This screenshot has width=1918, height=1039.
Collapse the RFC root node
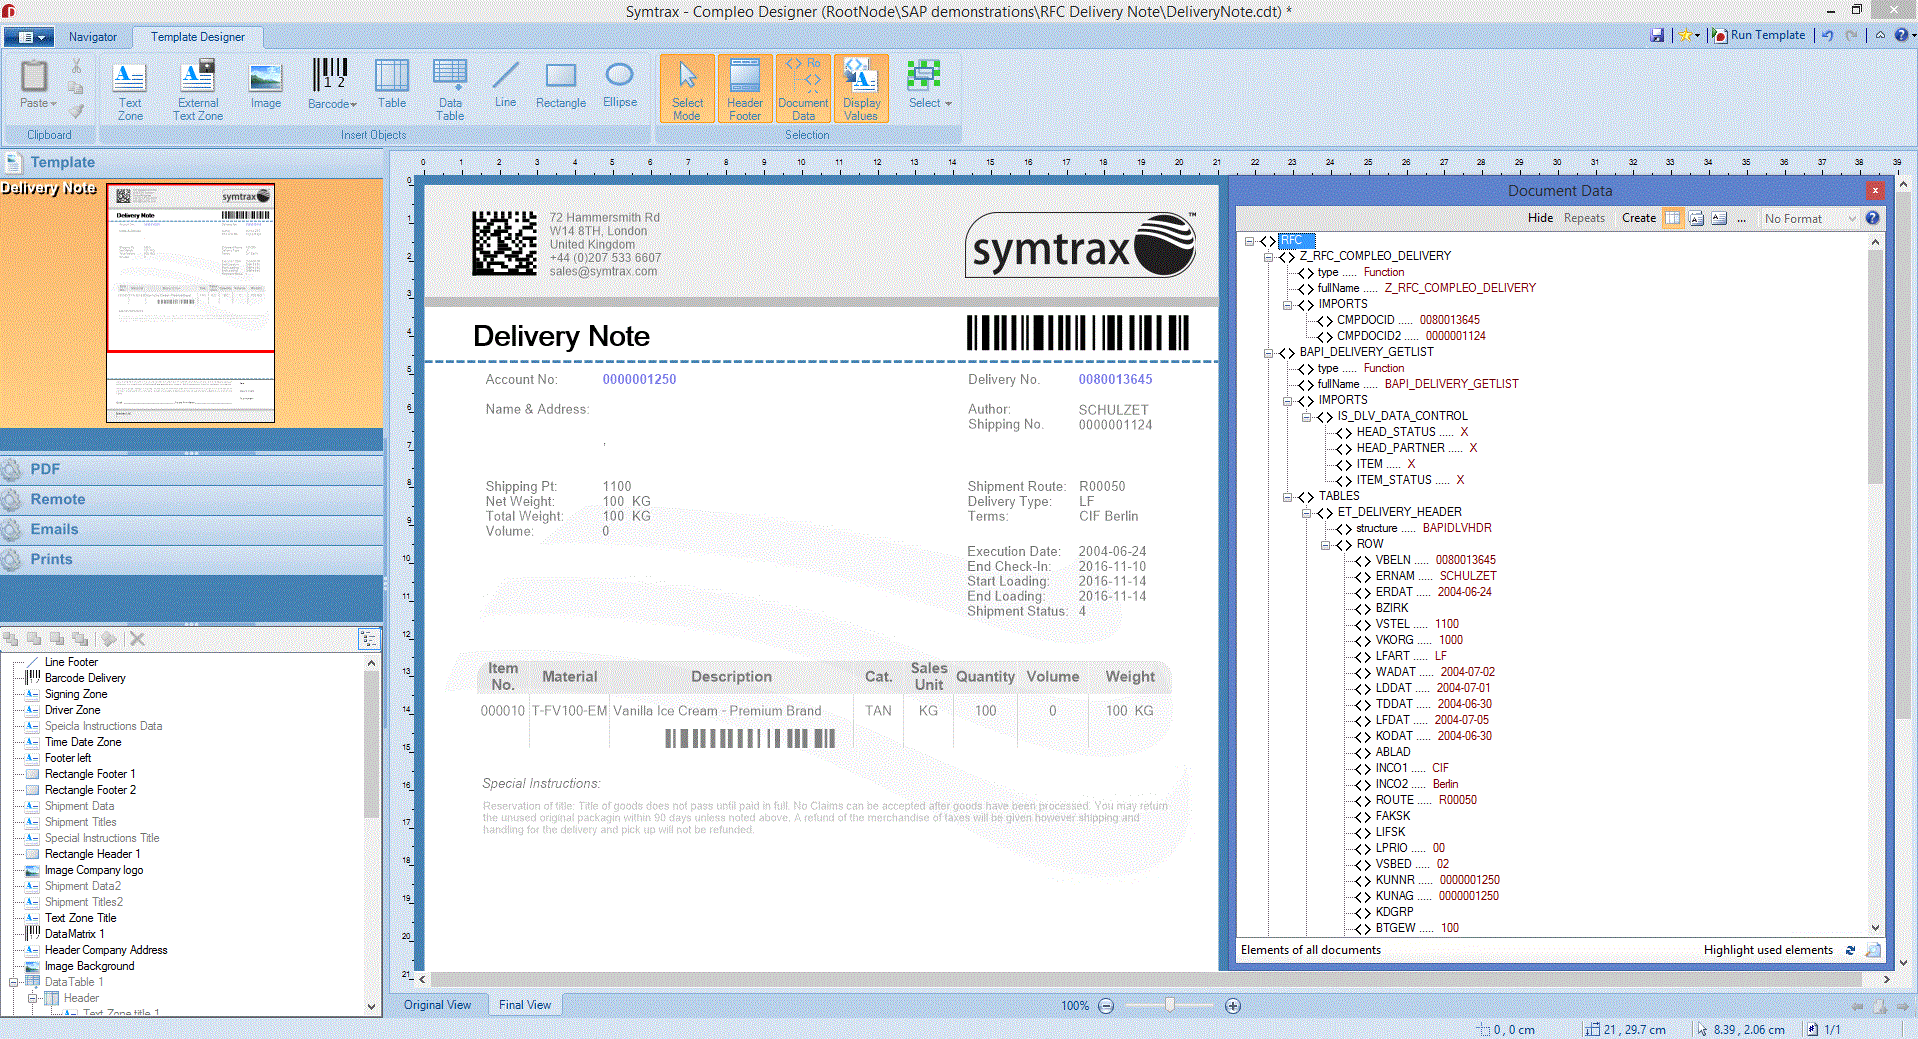click(x=1250, y=241)
